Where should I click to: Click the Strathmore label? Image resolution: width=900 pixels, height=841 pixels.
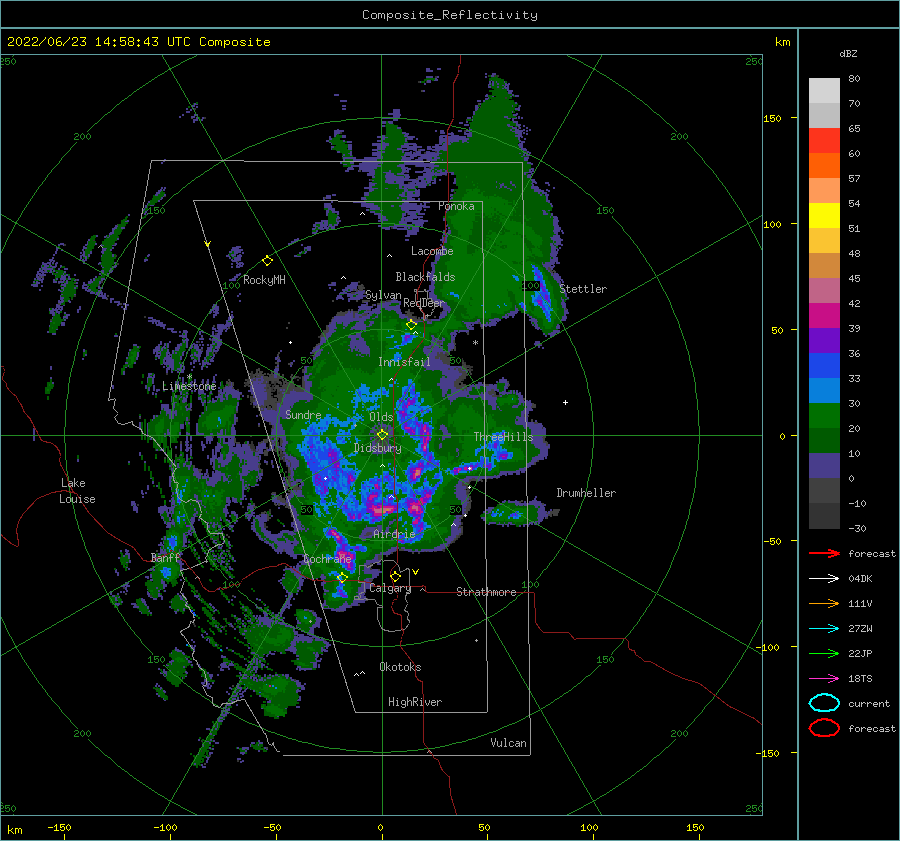click(486, 592)
